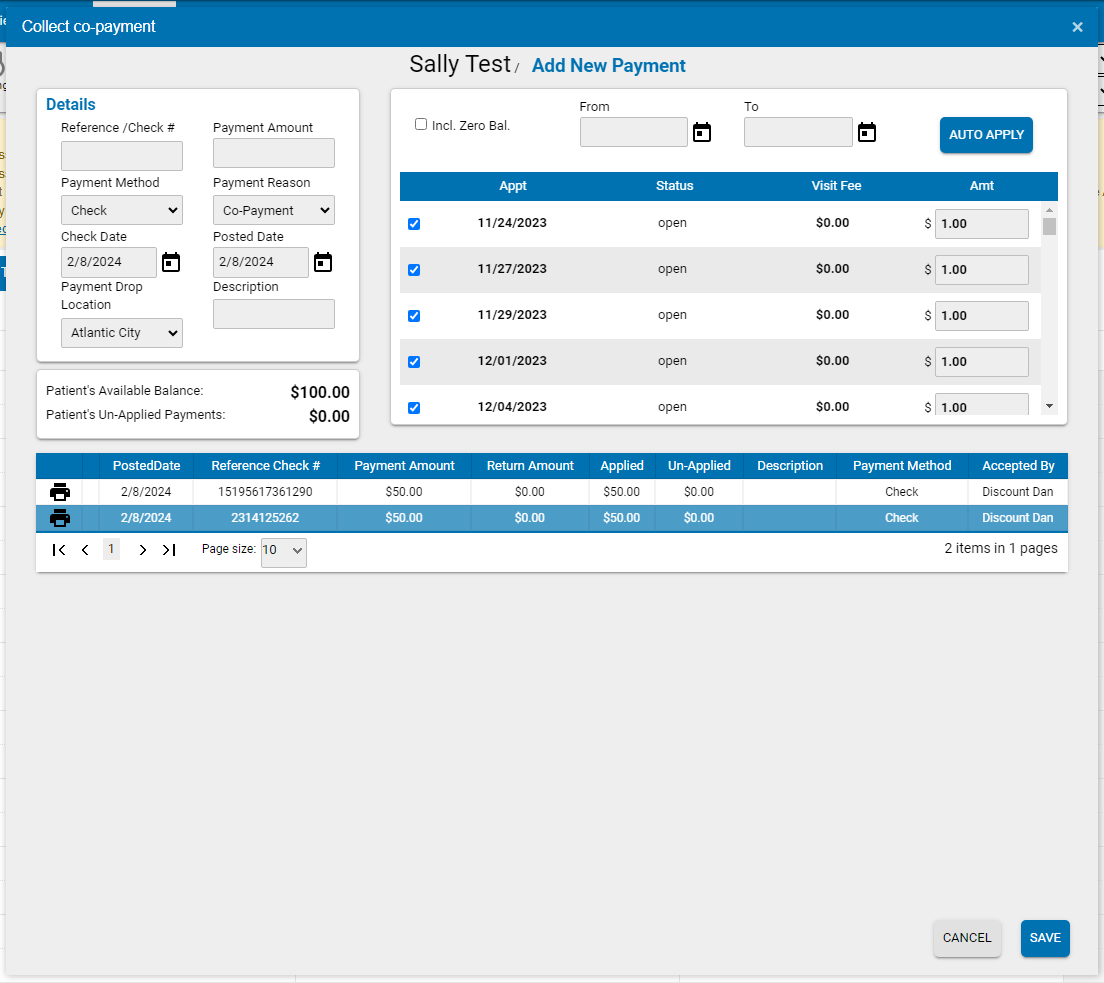1104x983 pixels.
Task: Print receipt for check 15195617361290
Action: pos(60,491)
